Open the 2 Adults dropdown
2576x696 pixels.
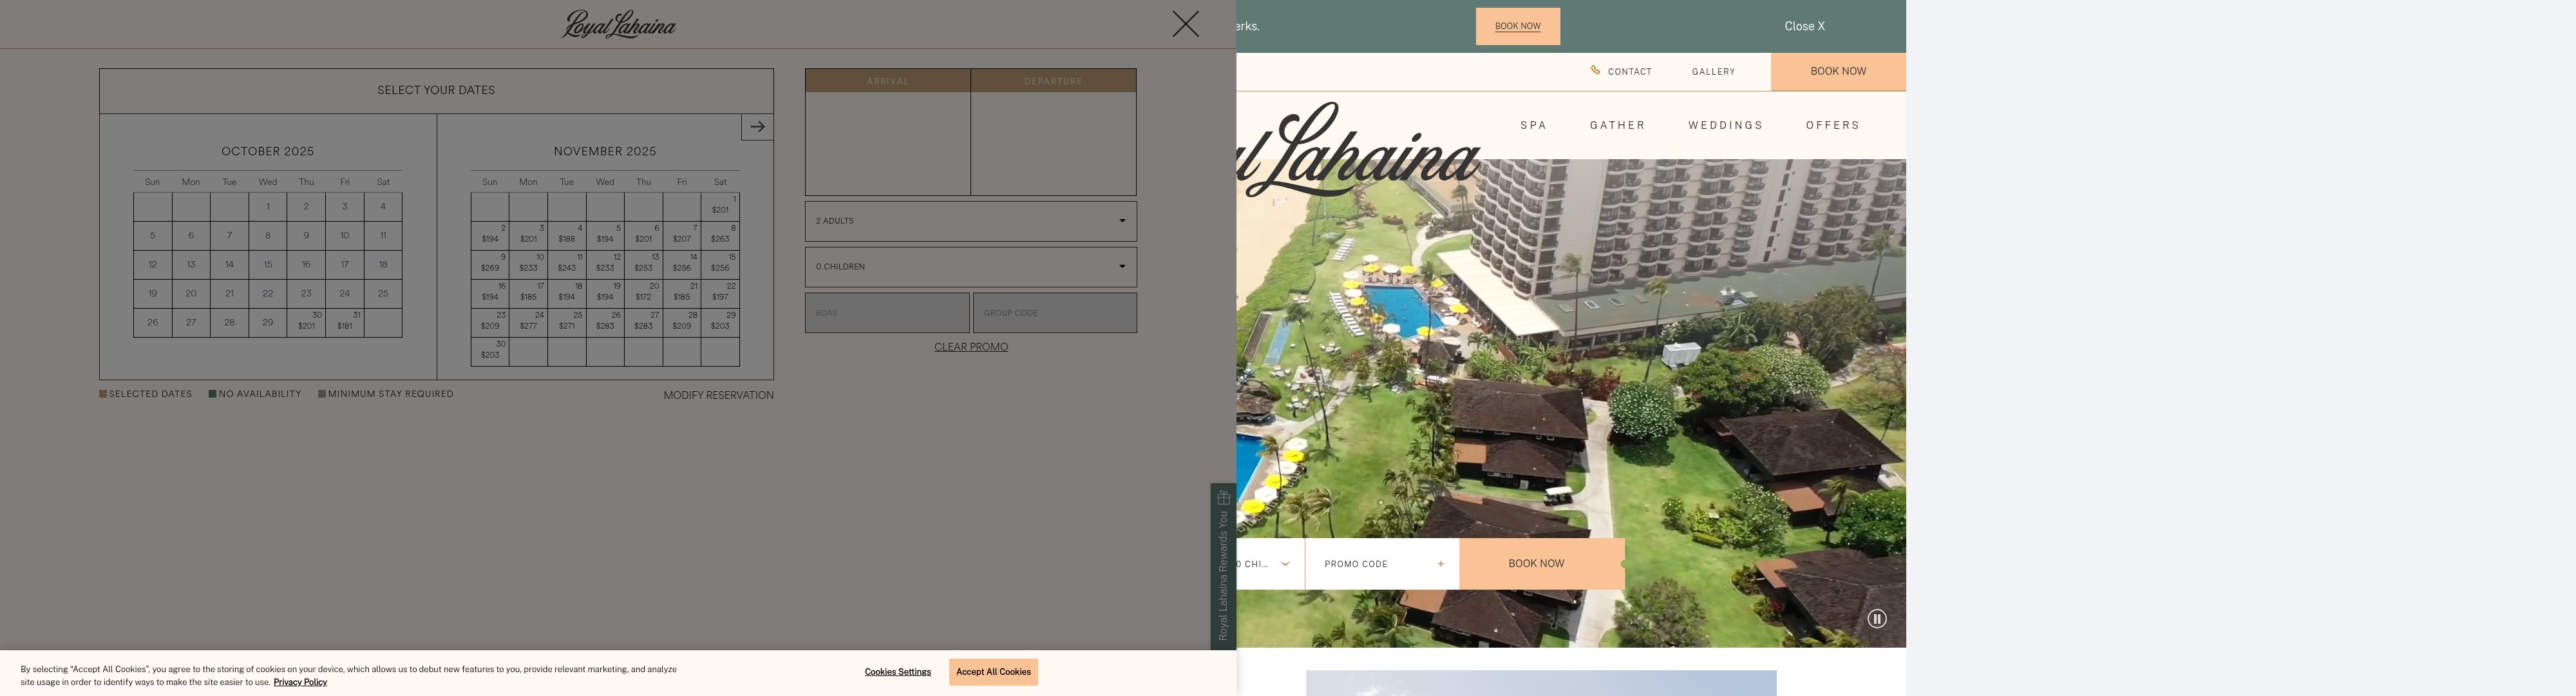click(970, 221)
